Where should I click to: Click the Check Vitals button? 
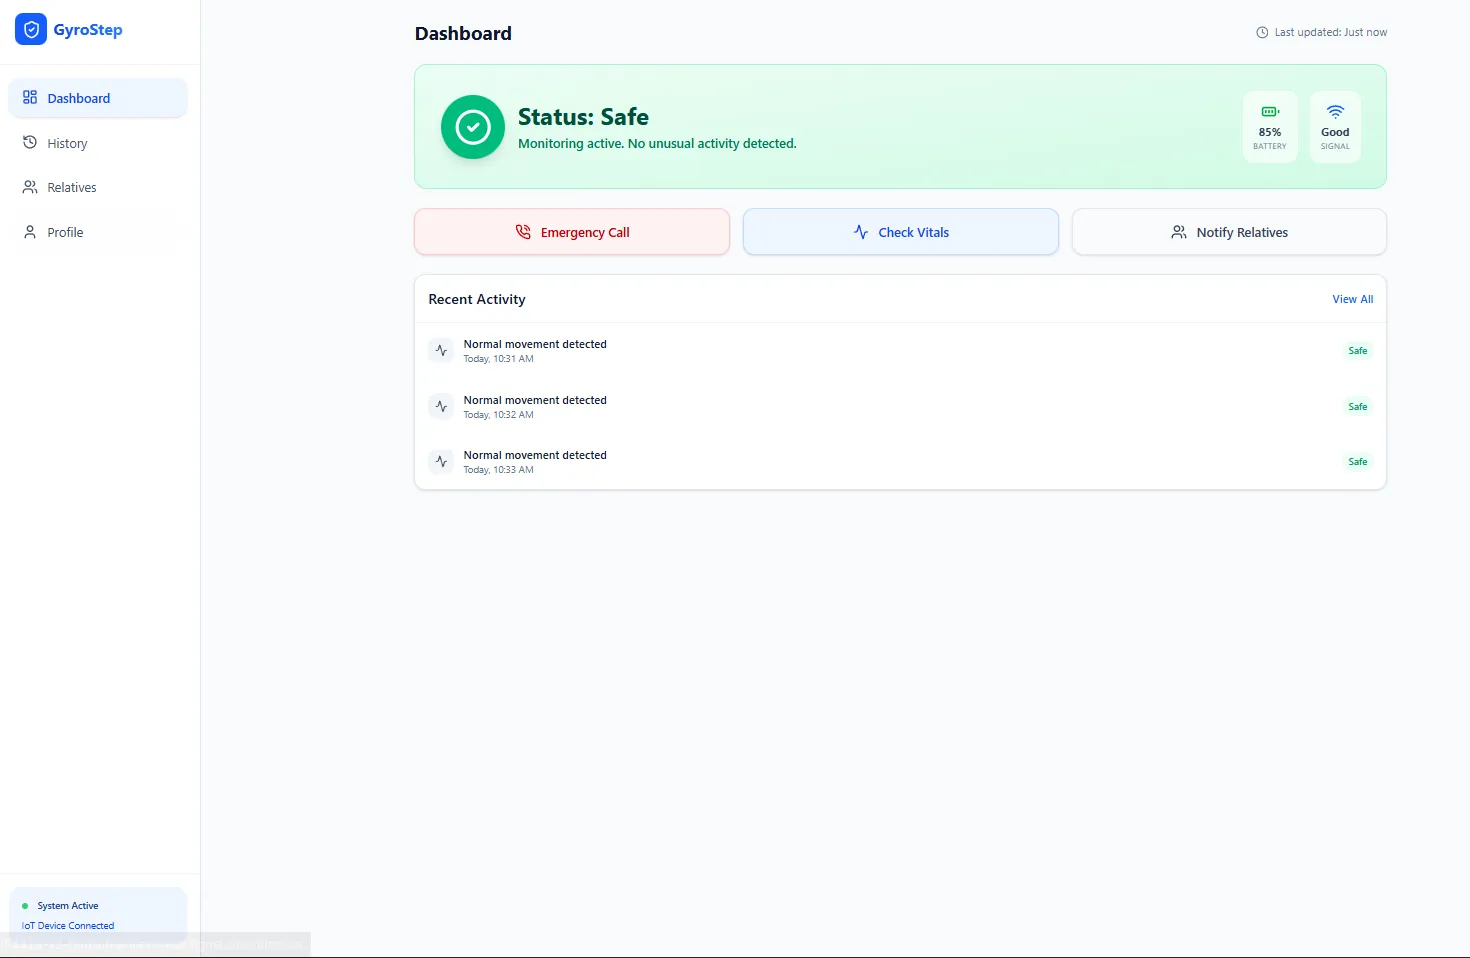(x=901, y=232)
